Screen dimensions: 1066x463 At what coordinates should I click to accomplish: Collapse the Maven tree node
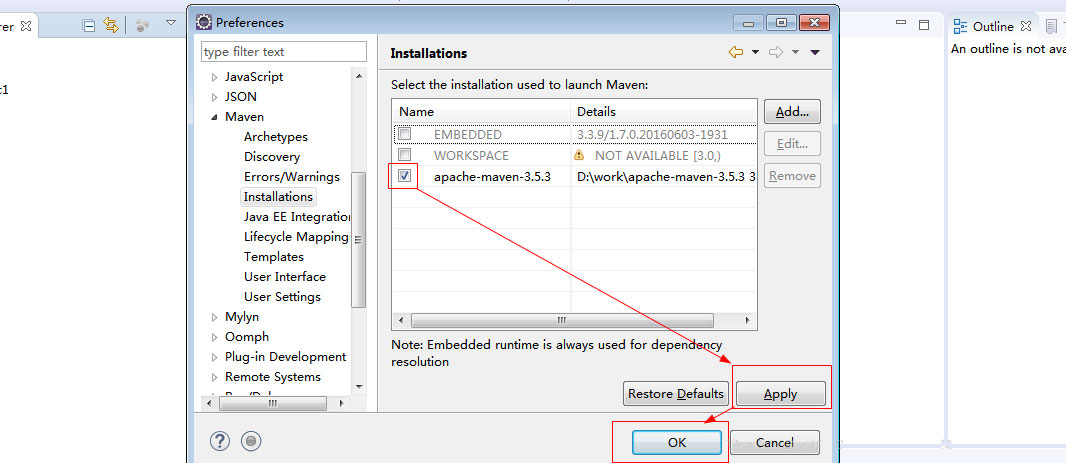click(x=214, y=117)
